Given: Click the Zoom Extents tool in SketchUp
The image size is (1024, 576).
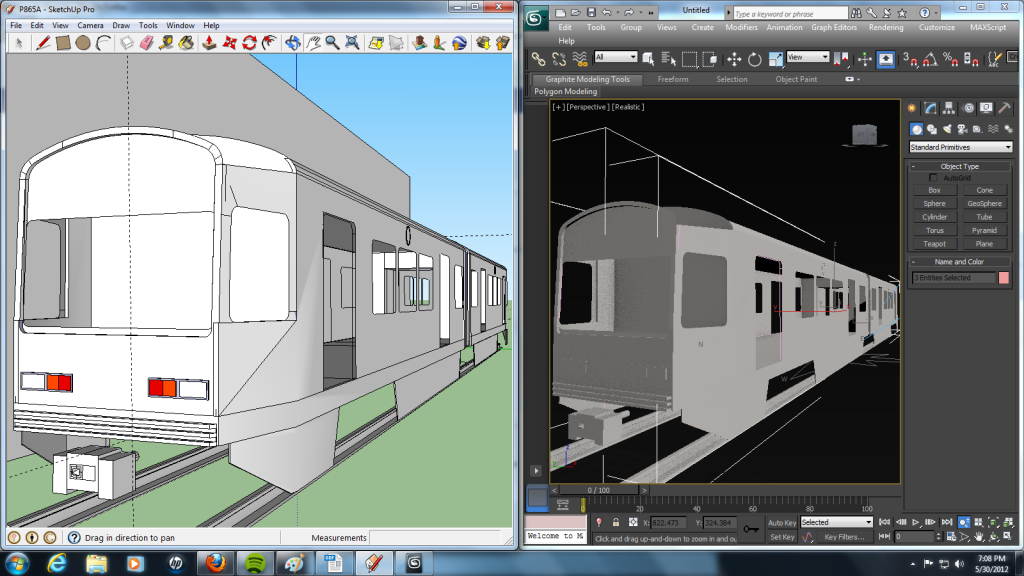Looking at the screenshot, I should point(352,43).
